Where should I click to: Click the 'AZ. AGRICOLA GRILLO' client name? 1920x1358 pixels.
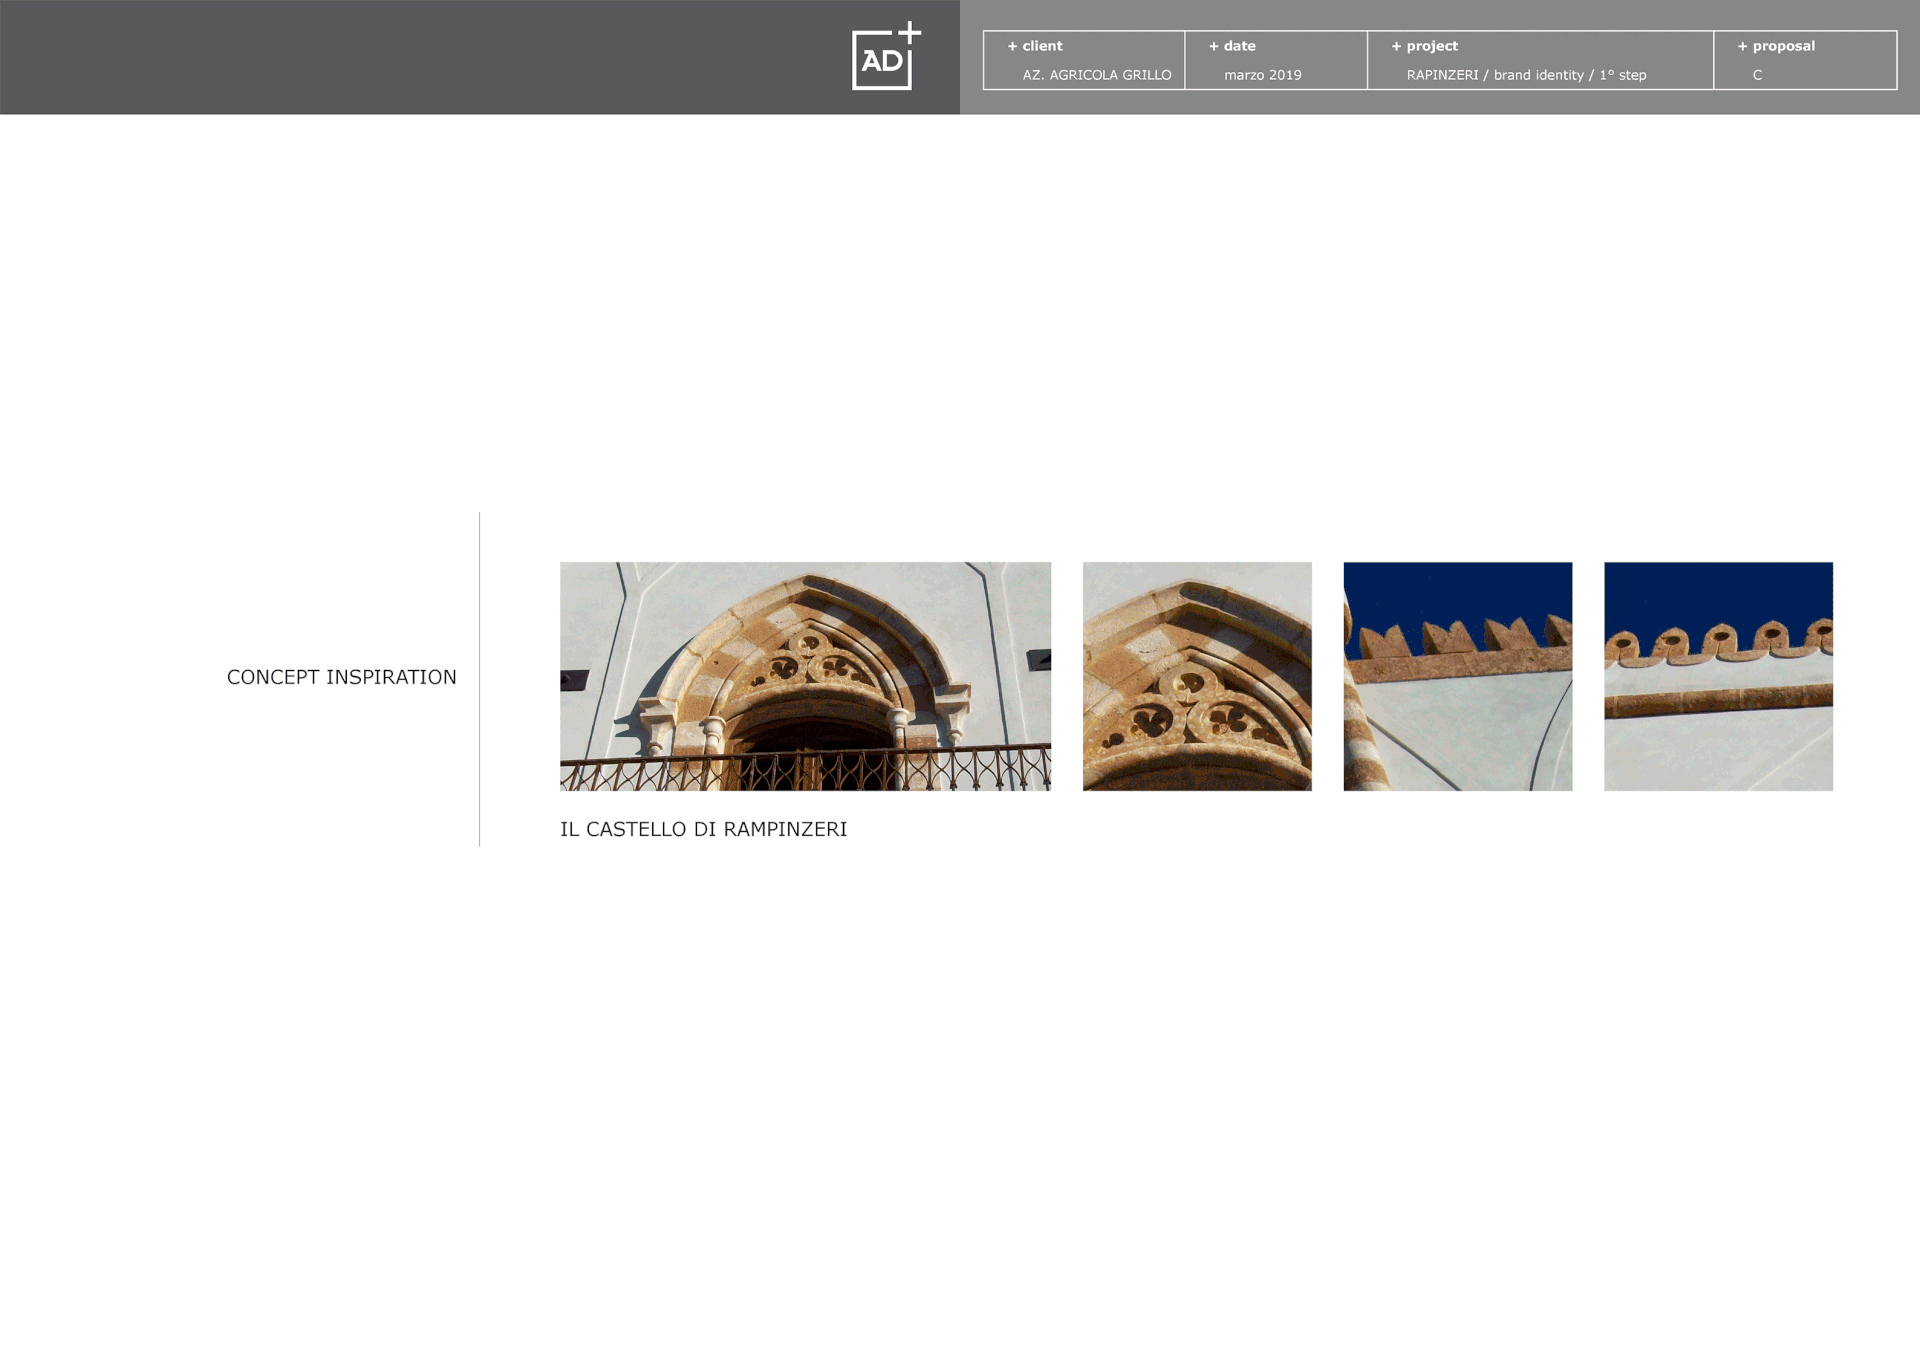pyautogui.click(x=1097, y=75)
